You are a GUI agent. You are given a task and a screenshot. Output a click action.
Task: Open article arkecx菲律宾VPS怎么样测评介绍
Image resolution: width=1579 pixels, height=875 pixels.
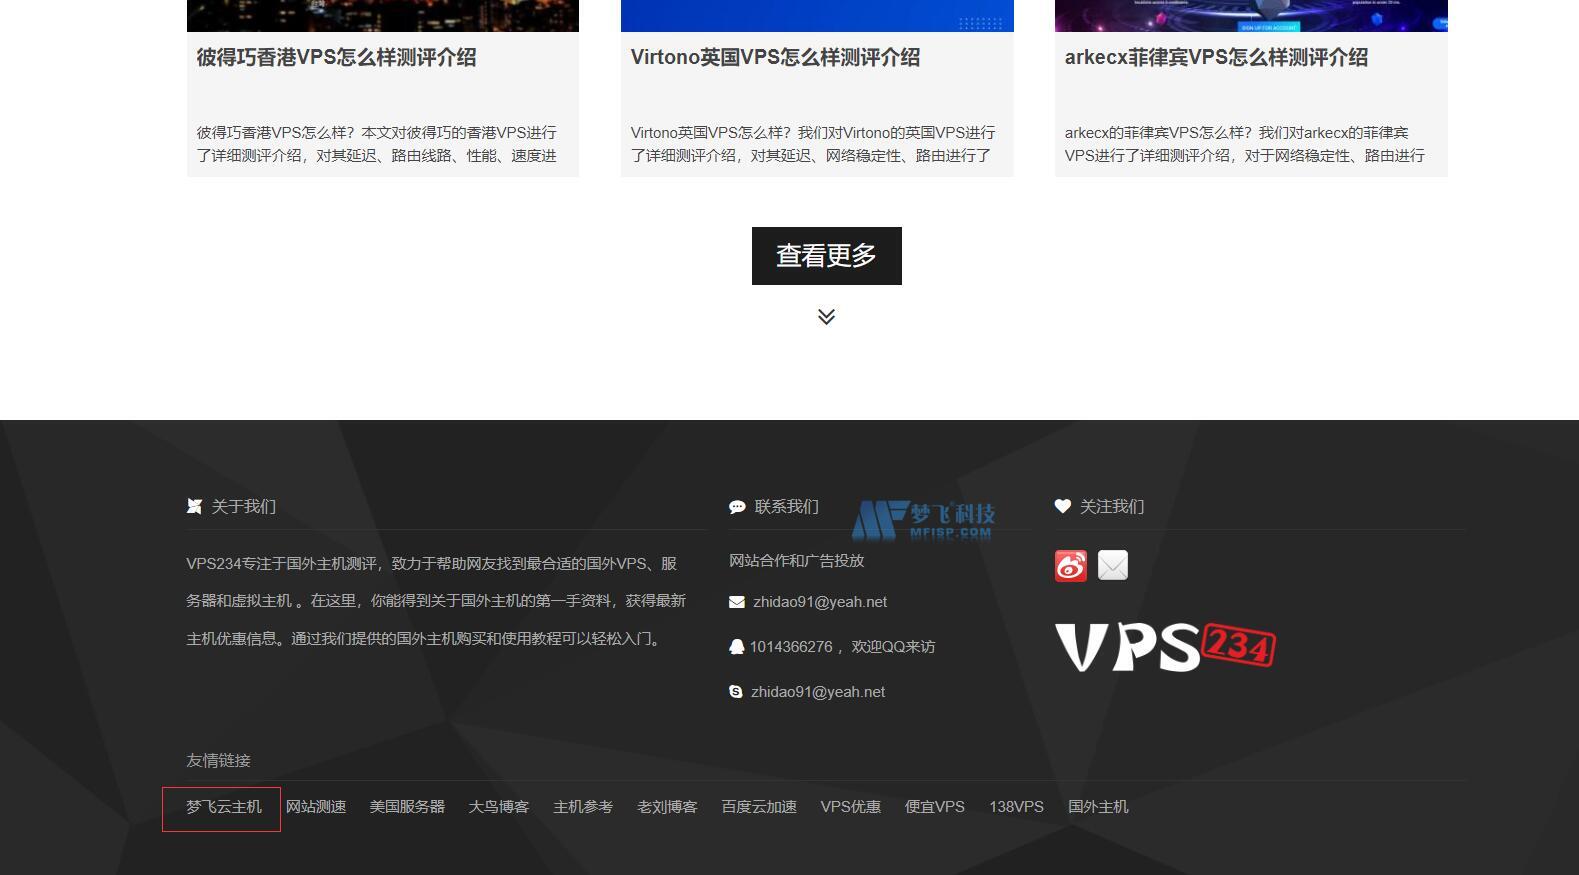point(1216,58)
